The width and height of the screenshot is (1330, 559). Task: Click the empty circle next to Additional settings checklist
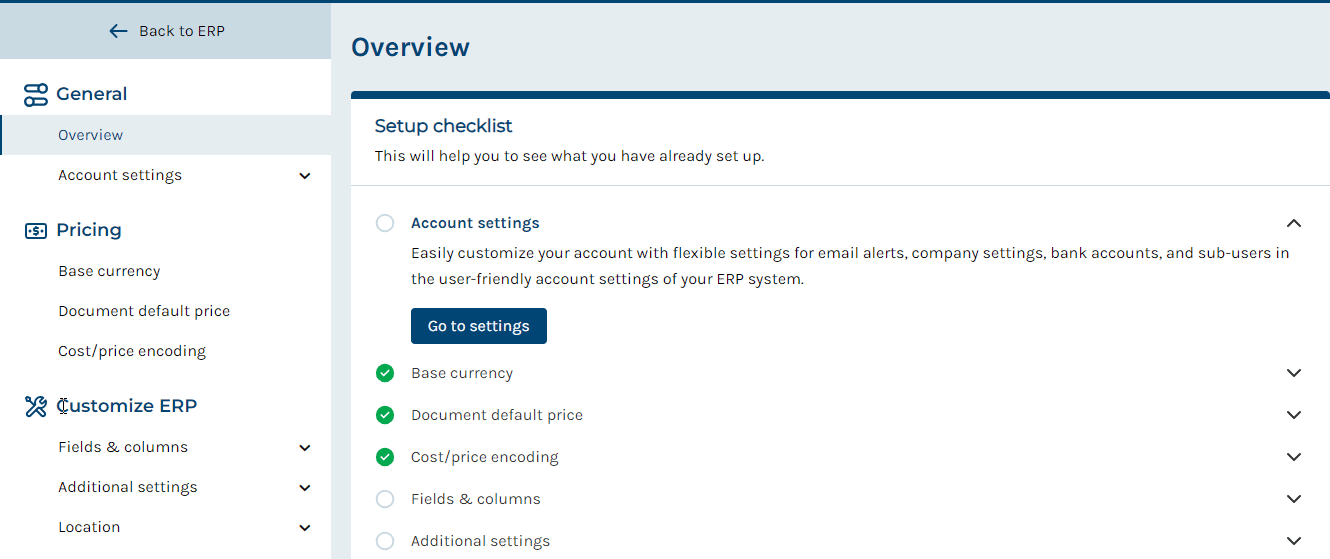[x=385, y=541]
